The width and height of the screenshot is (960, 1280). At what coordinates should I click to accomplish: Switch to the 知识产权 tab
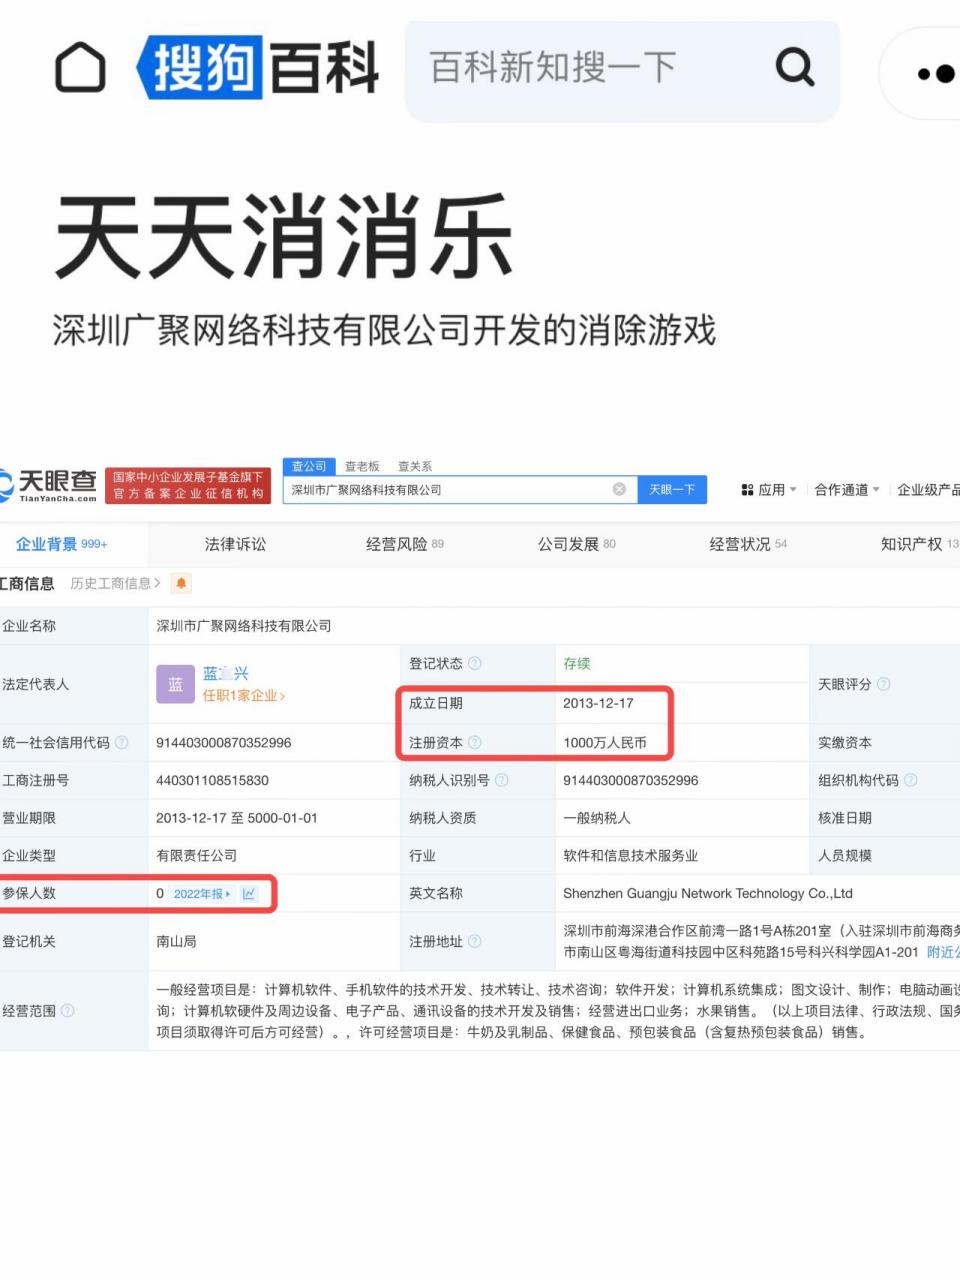[918, 544]
